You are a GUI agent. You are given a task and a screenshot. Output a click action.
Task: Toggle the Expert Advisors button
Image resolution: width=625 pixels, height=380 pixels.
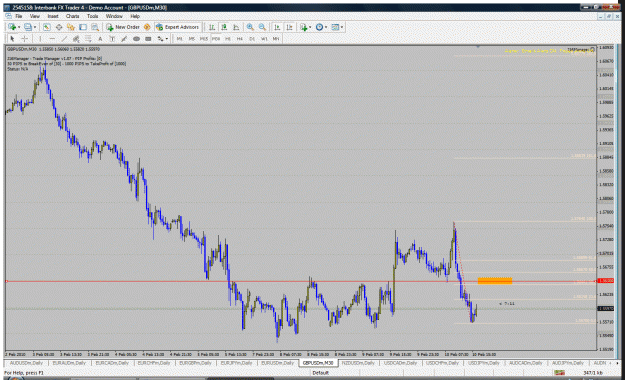(x=177, y=27)
